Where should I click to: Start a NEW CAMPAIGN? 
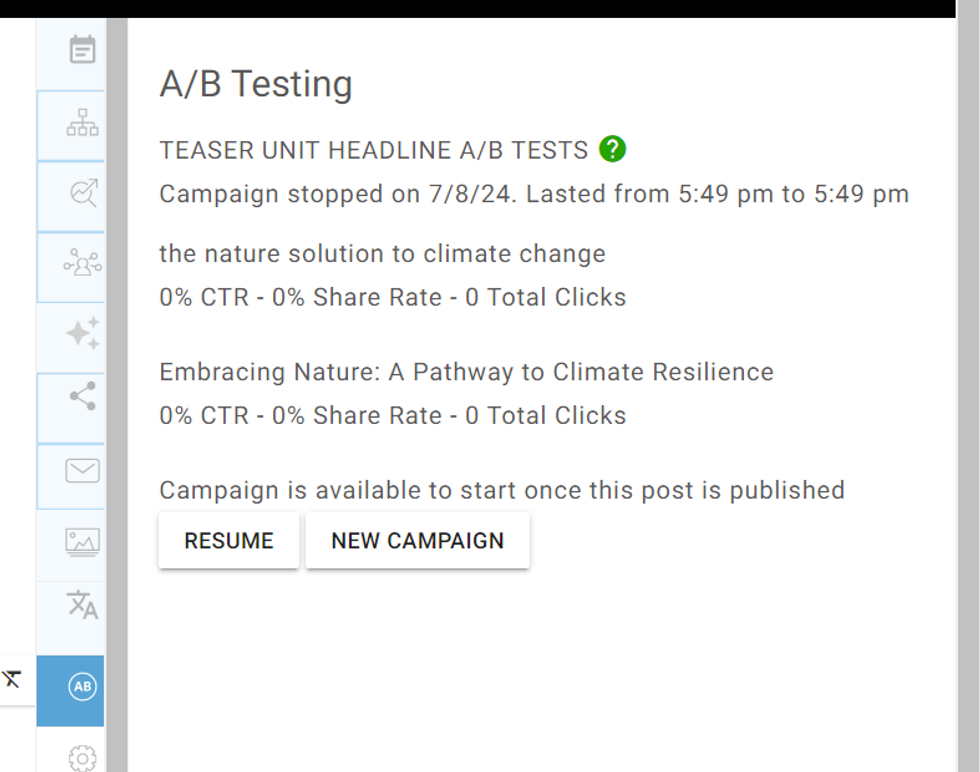pos(417,541)
